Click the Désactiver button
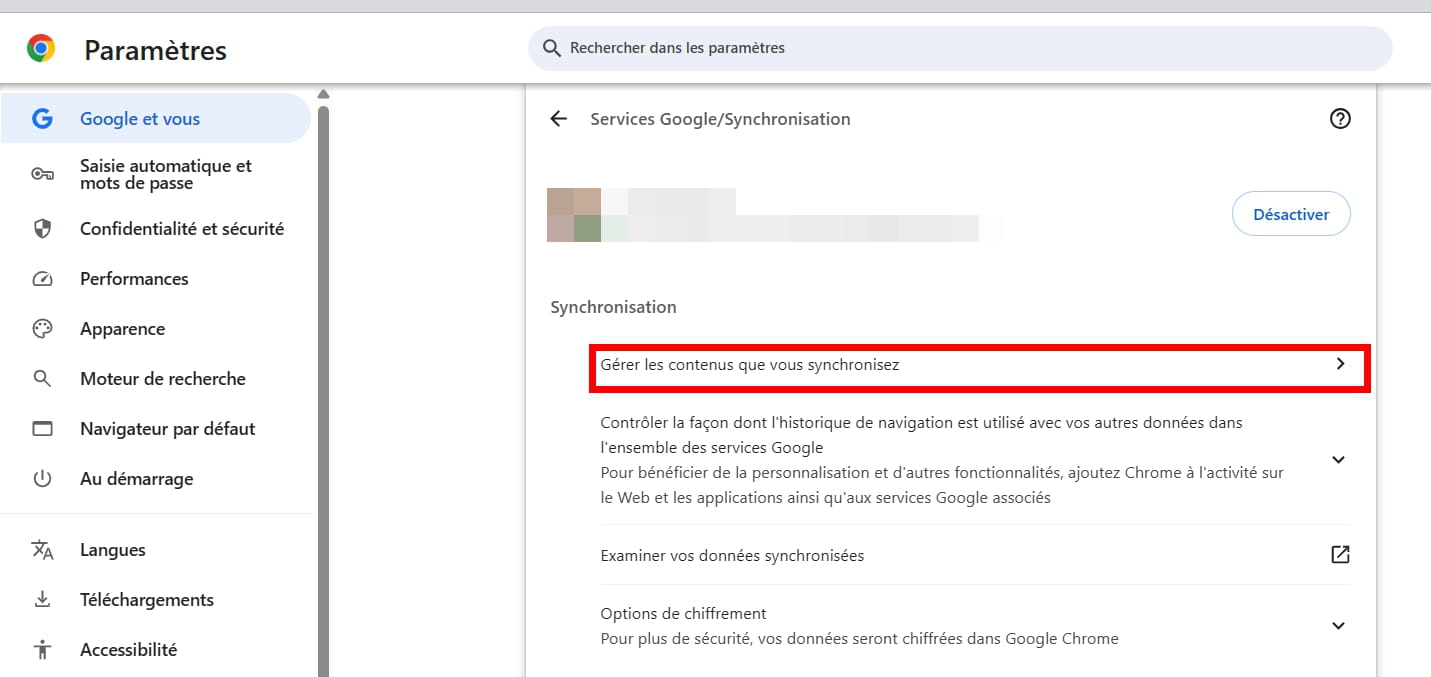The width and height of the screenshot is (1431, 677). [1290, 214]
